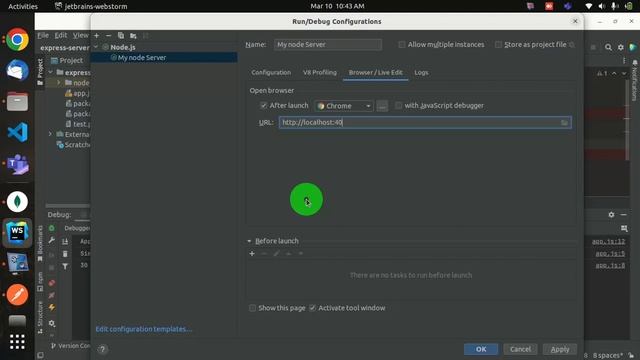Collapse the Before launch section
The image size is (640, 360).
coord(249,241)
